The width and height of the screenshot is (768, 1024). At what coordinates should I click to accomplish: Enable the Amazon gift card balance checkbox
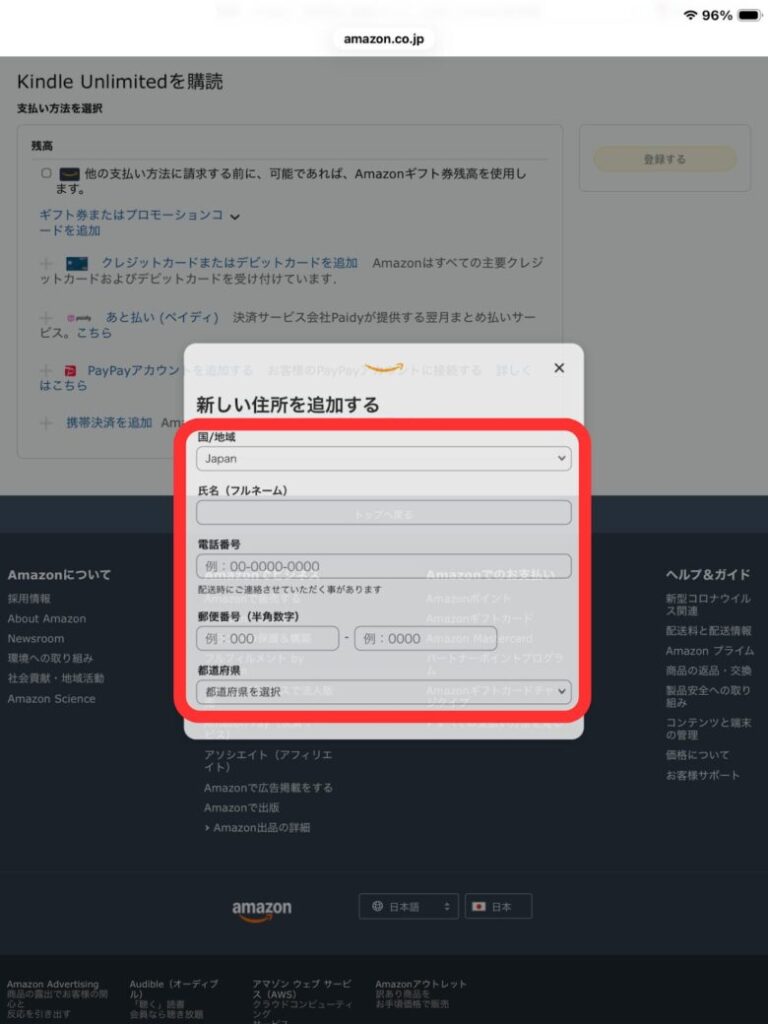tap(46, 173)
